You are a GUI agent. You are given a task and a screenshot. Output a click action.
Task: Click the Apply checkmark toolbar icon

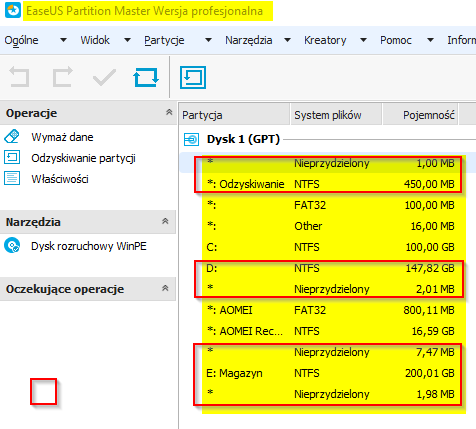pyautogui.click(x=104, y=78)
